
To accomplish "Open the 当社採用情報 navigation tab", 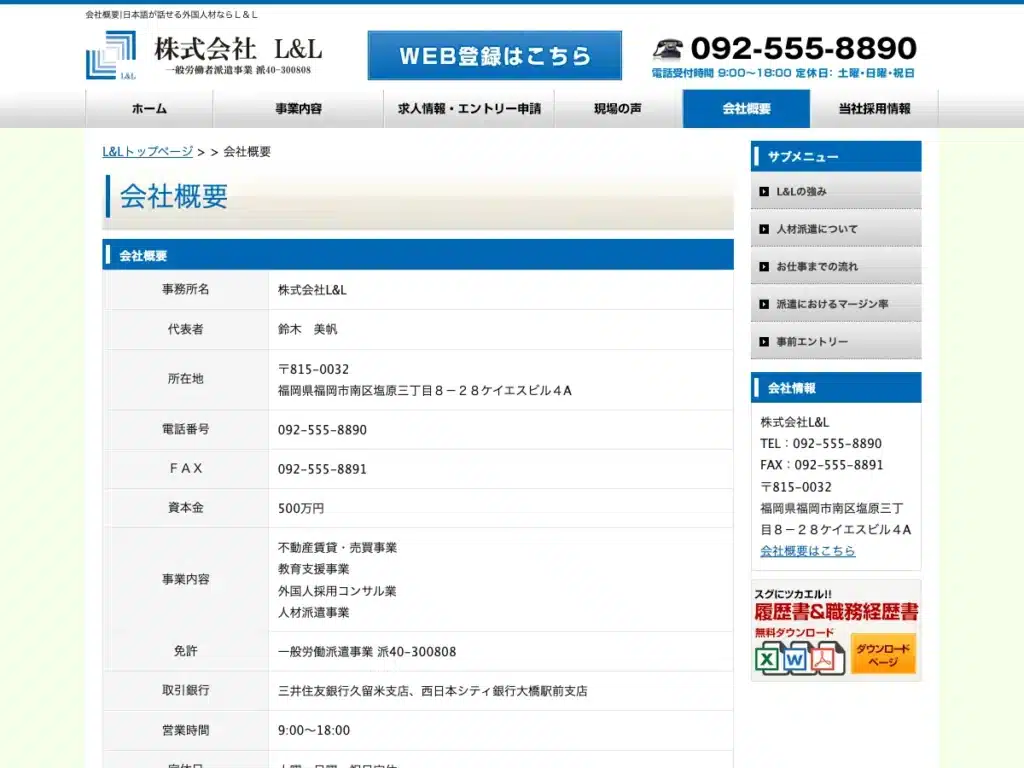I will pyautogui.click(x=874, y=108).
